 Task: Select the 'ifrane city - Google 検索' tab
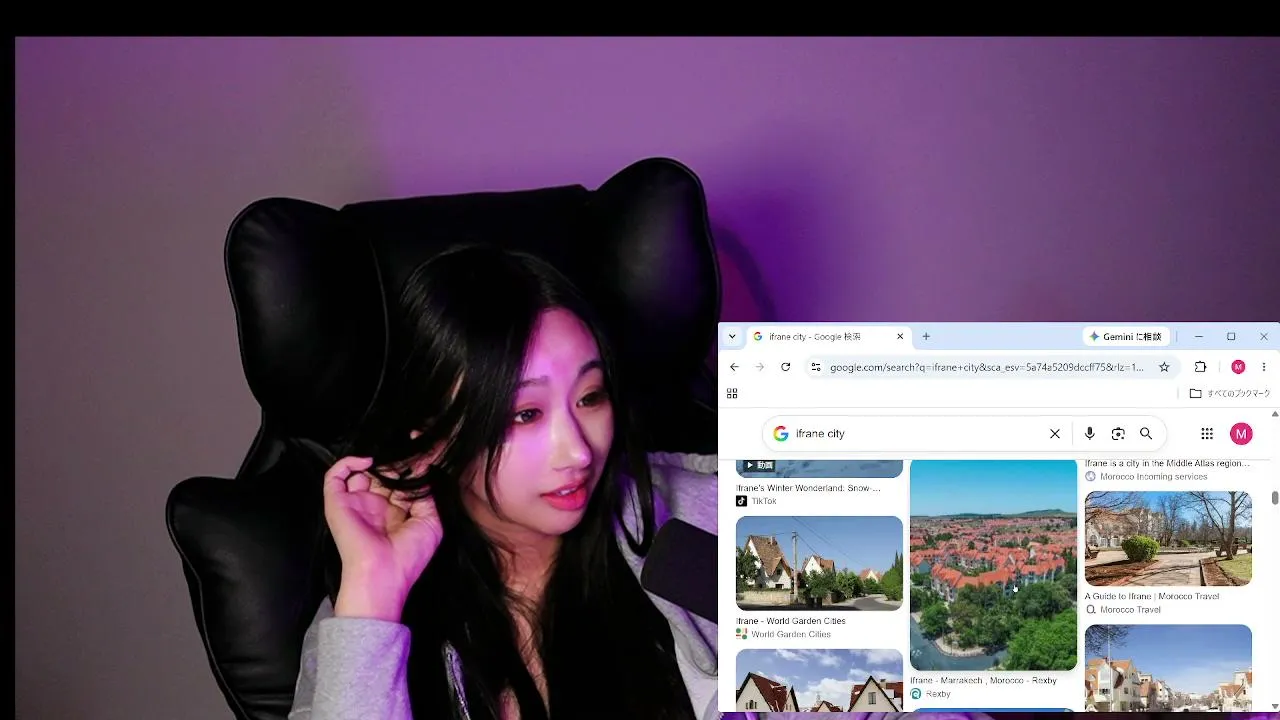829,337
